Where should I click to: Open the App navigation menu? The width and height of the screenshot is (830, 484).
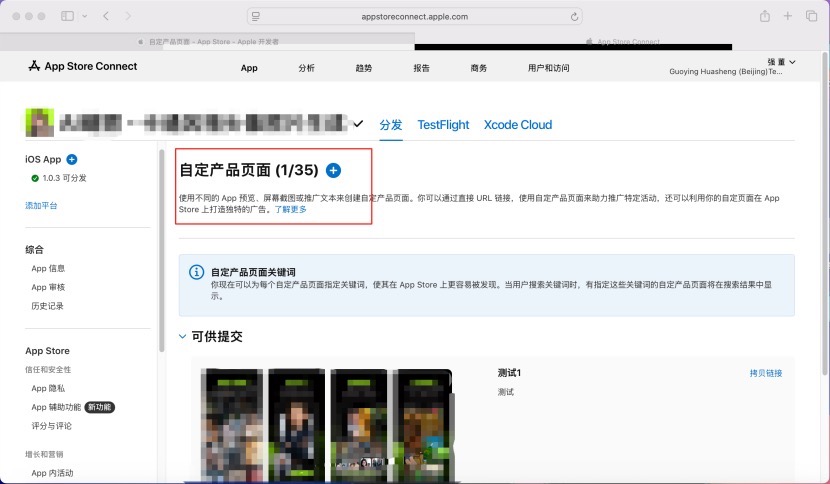click(249, 68)
